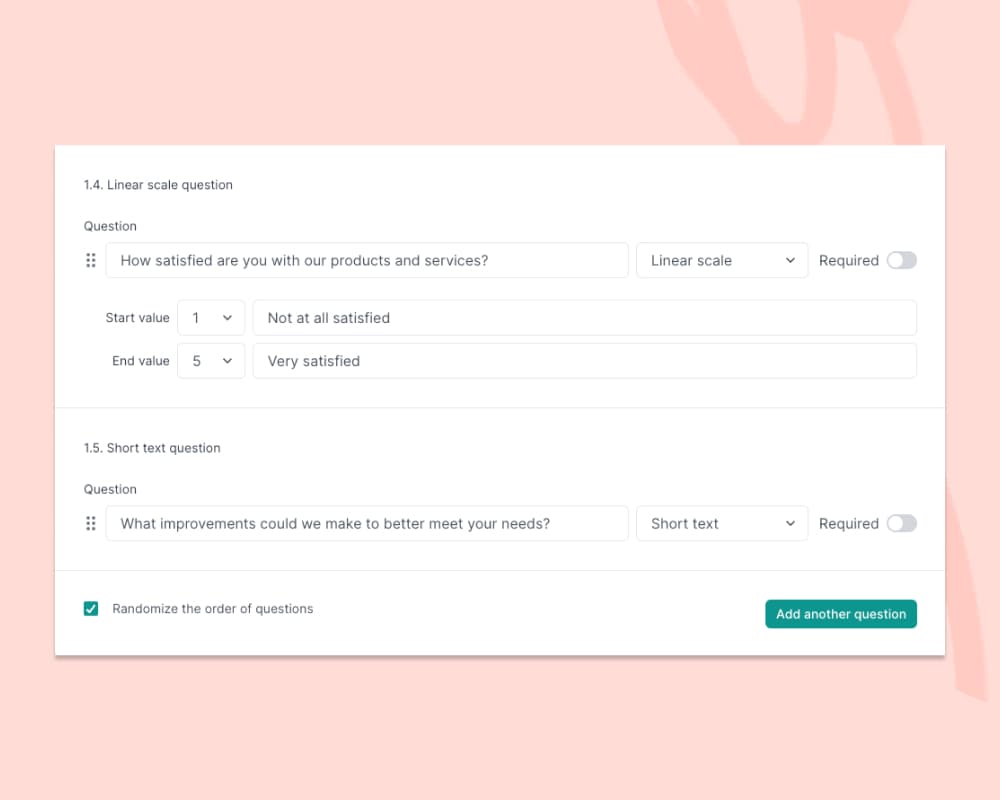Screen dimensions: 1000x800
Task: Edit the 'Very satisfied' end label field
Action: click(x=584, y=361)
